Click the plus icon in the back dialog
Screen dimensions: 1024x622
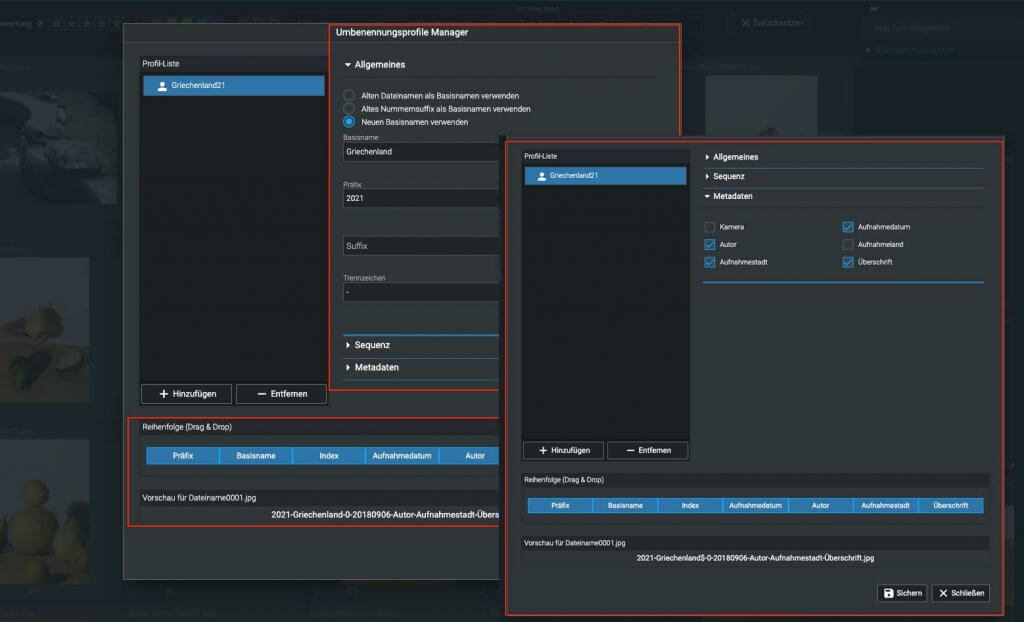[x=164, y=394]
